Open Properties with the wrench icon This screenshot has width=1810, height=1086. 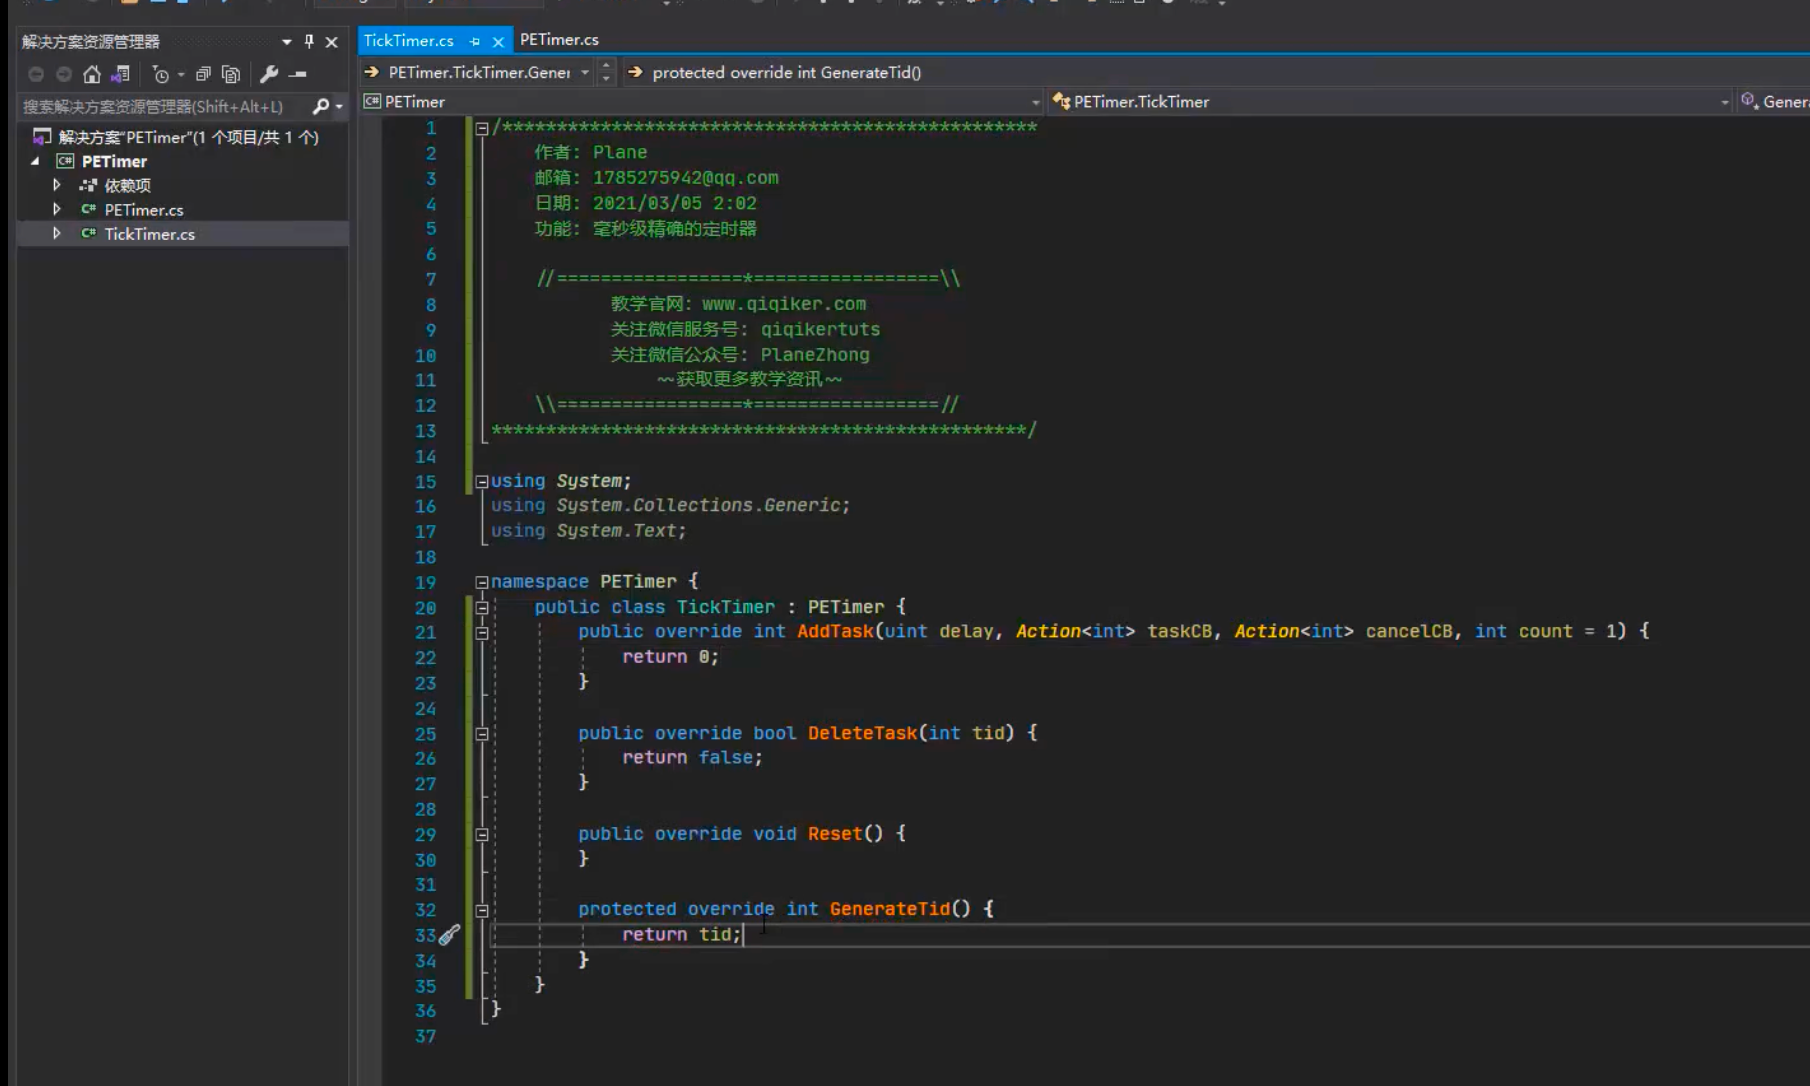coord(269,74)
